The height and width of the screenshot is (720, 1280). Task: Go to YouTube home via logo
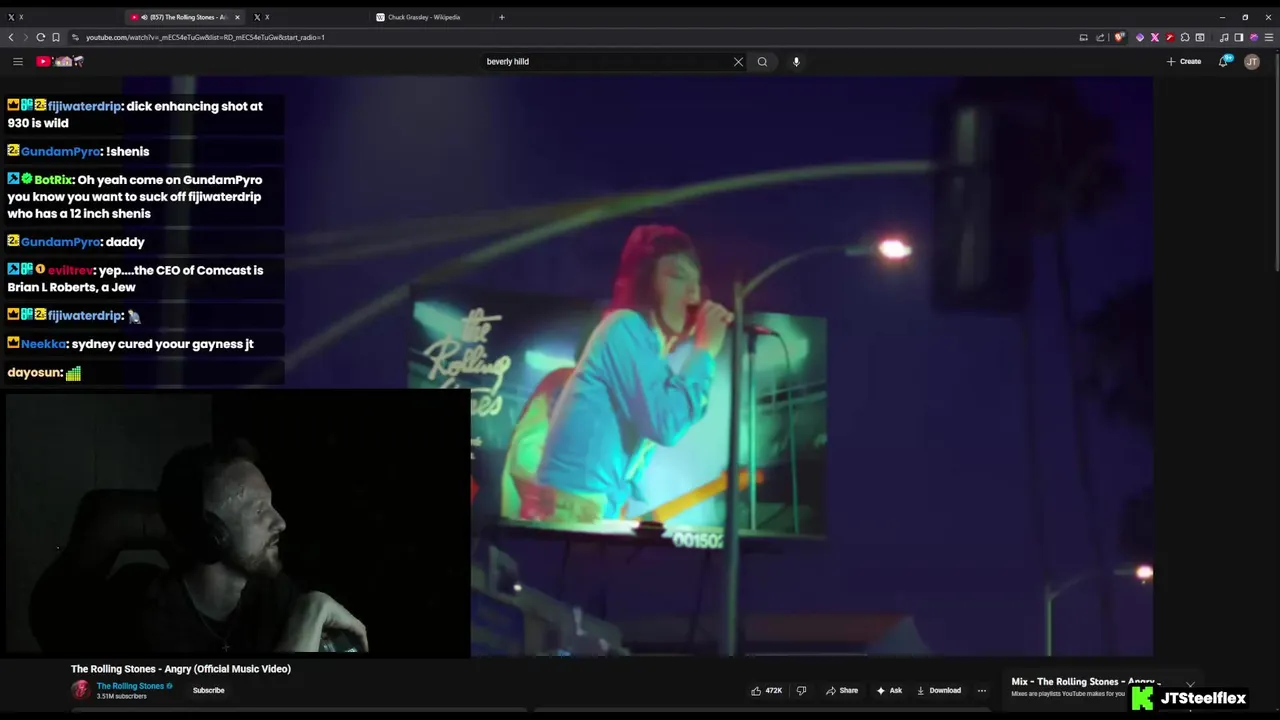coord(60,61)
